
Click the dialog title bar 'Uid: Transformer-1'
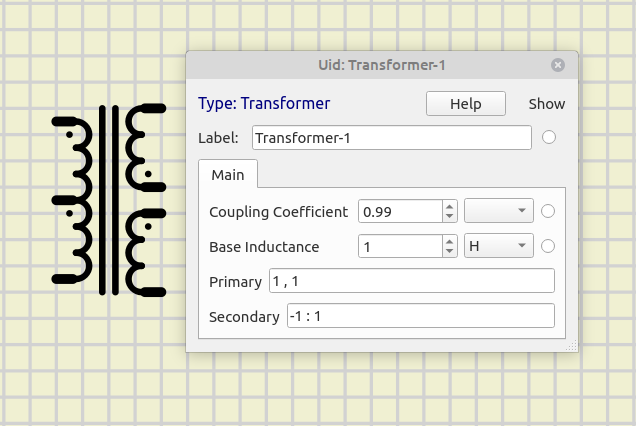point(380,65)
